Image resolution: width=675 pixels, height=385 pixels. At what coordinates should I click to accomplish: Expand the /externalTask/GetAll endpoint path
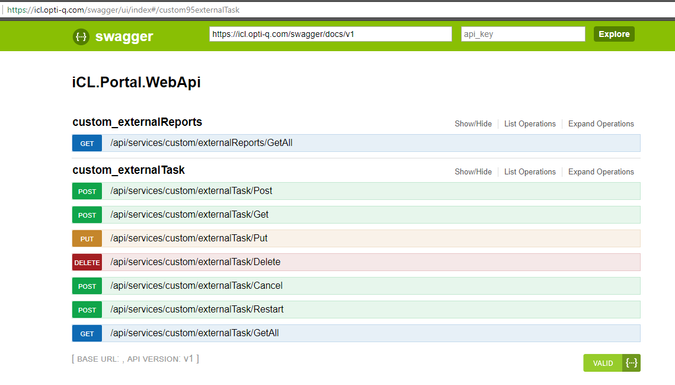(x=195, y=333)
